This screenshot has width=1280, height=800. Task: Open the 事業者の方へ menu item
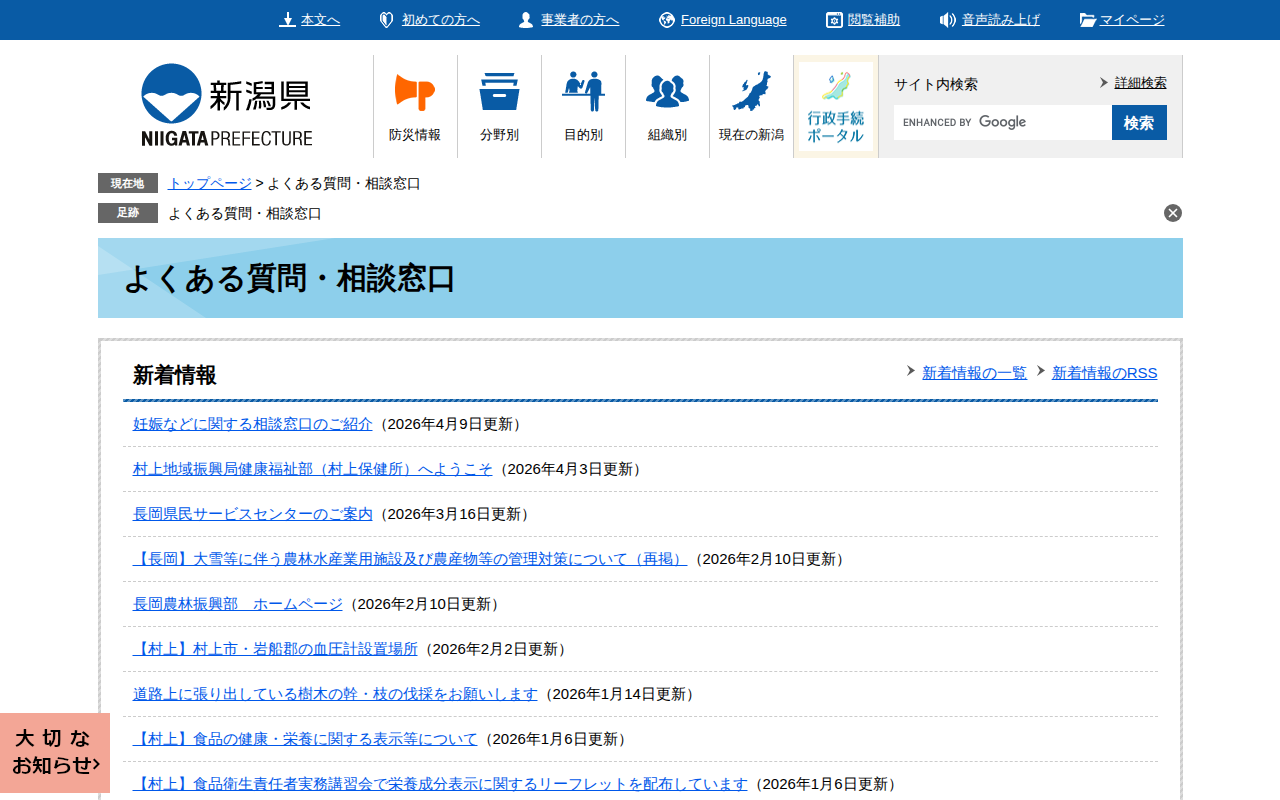coord(579,20)
